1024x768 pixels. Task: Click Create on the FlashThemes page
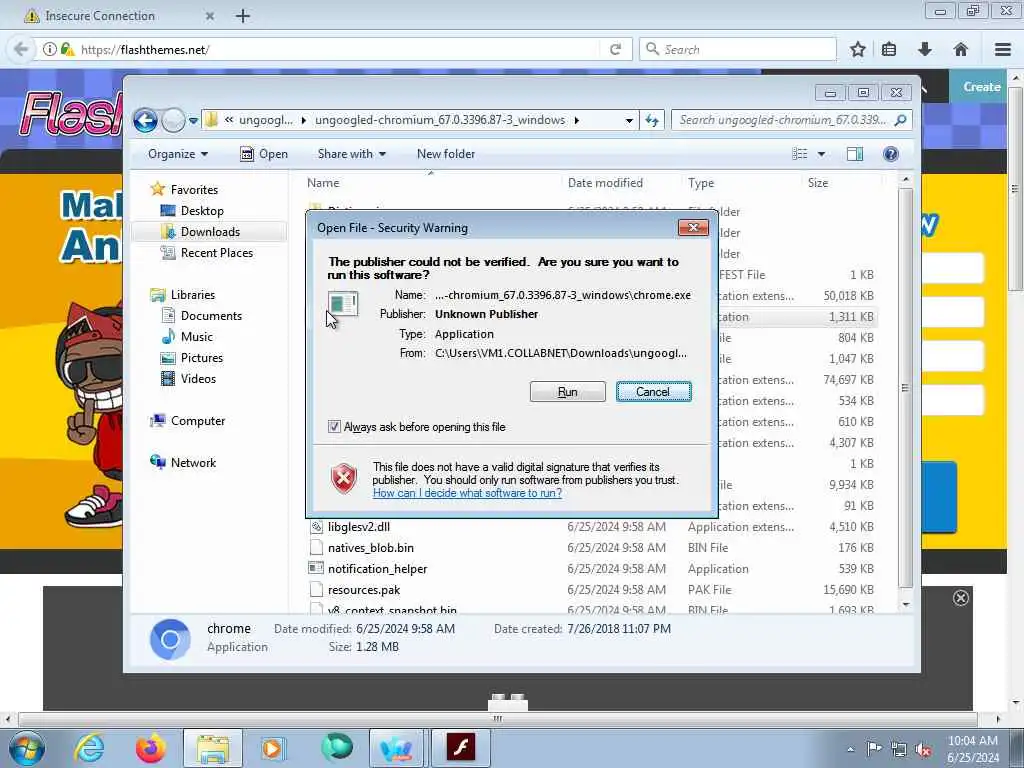point(982,87)
